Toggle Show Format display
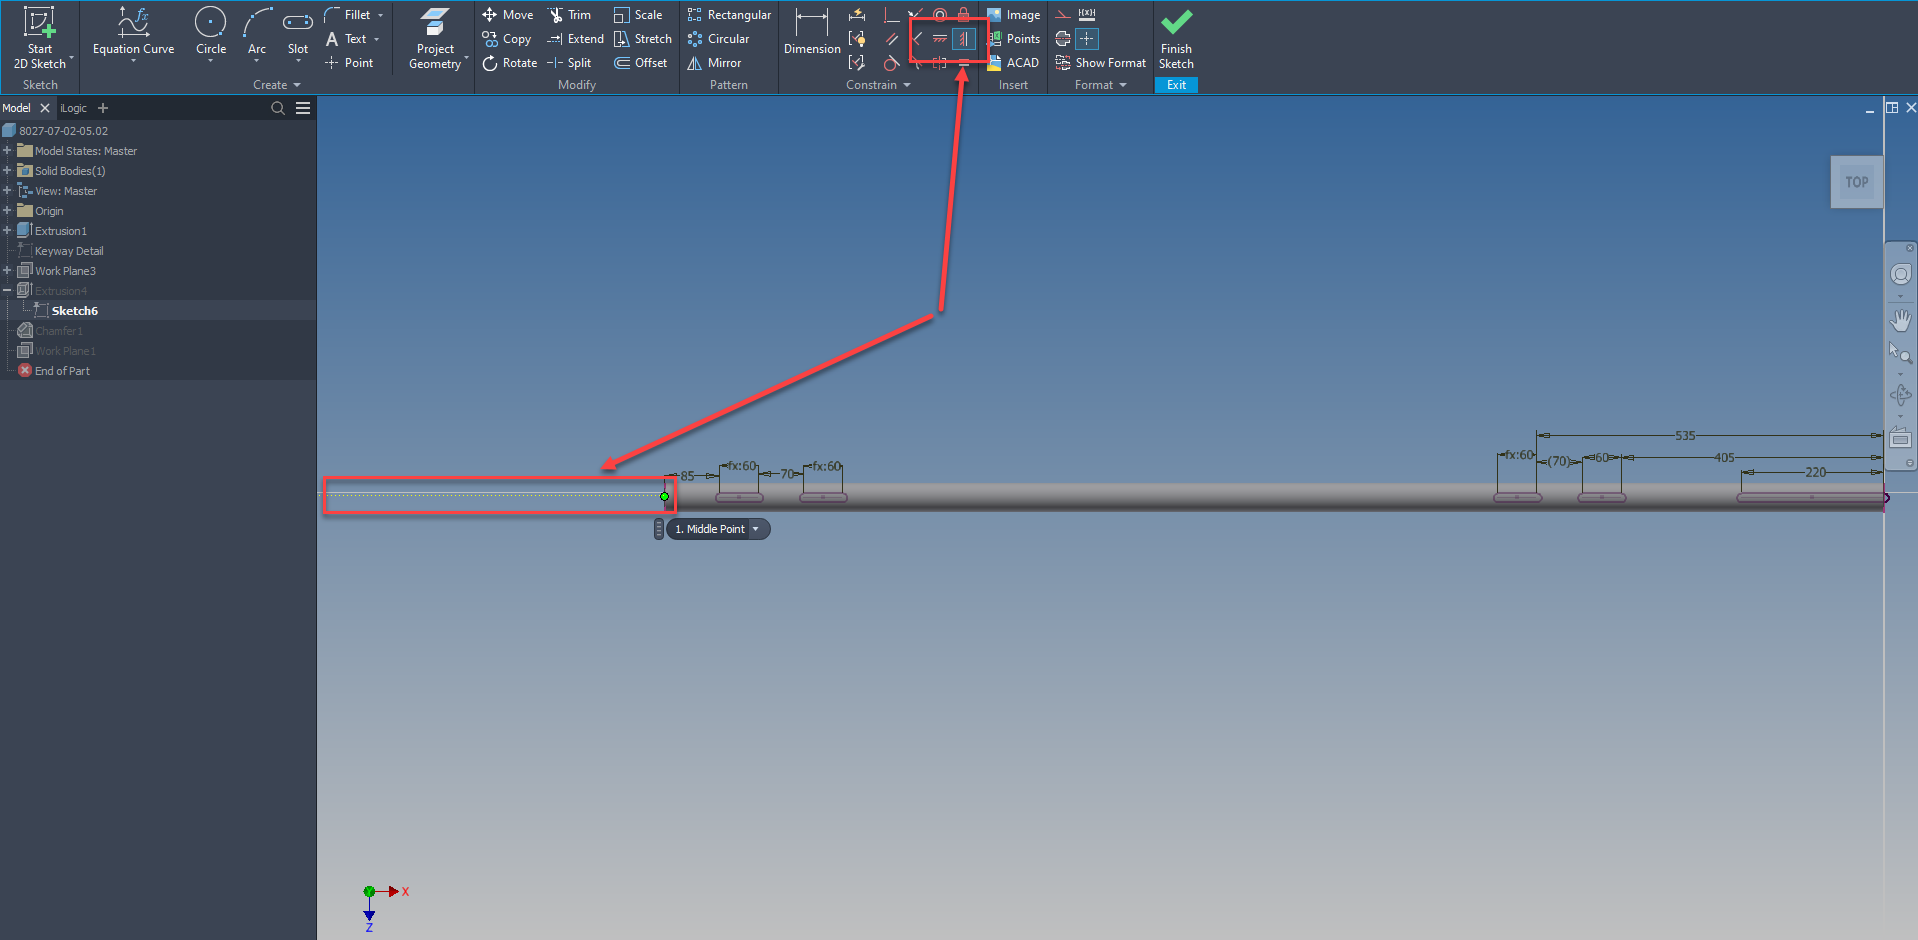Viewport: 1918px width, 940px height. [1100, 62]
